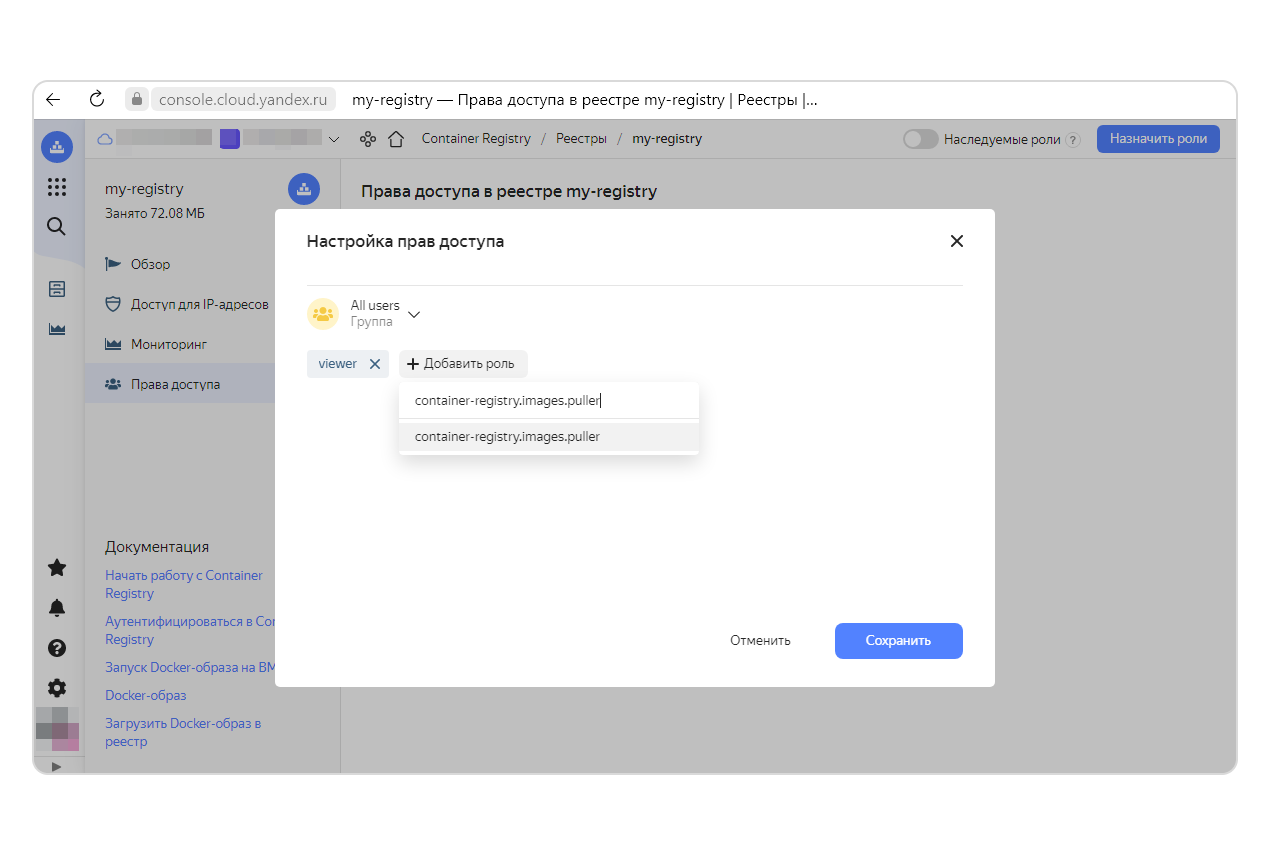Click the help question mark icon
This screenshot has width=1270, height=855.
(57, 648)
